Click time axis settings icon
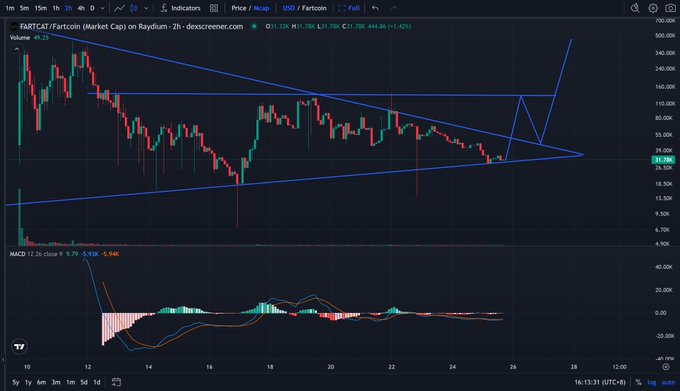The image size is (680, 391). pos(666,367)
